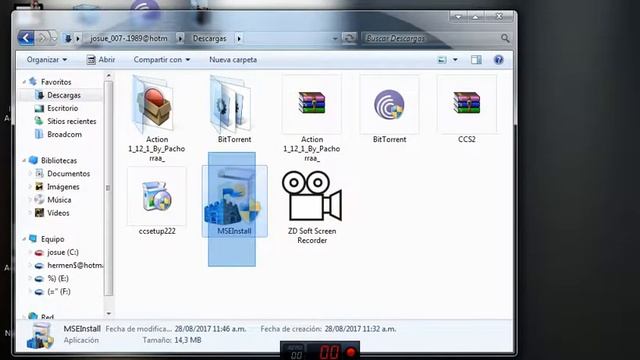Expand the arrow after josue_007-1989@hotm path
This screenshot has height=360, width=640.
point(180,38)
